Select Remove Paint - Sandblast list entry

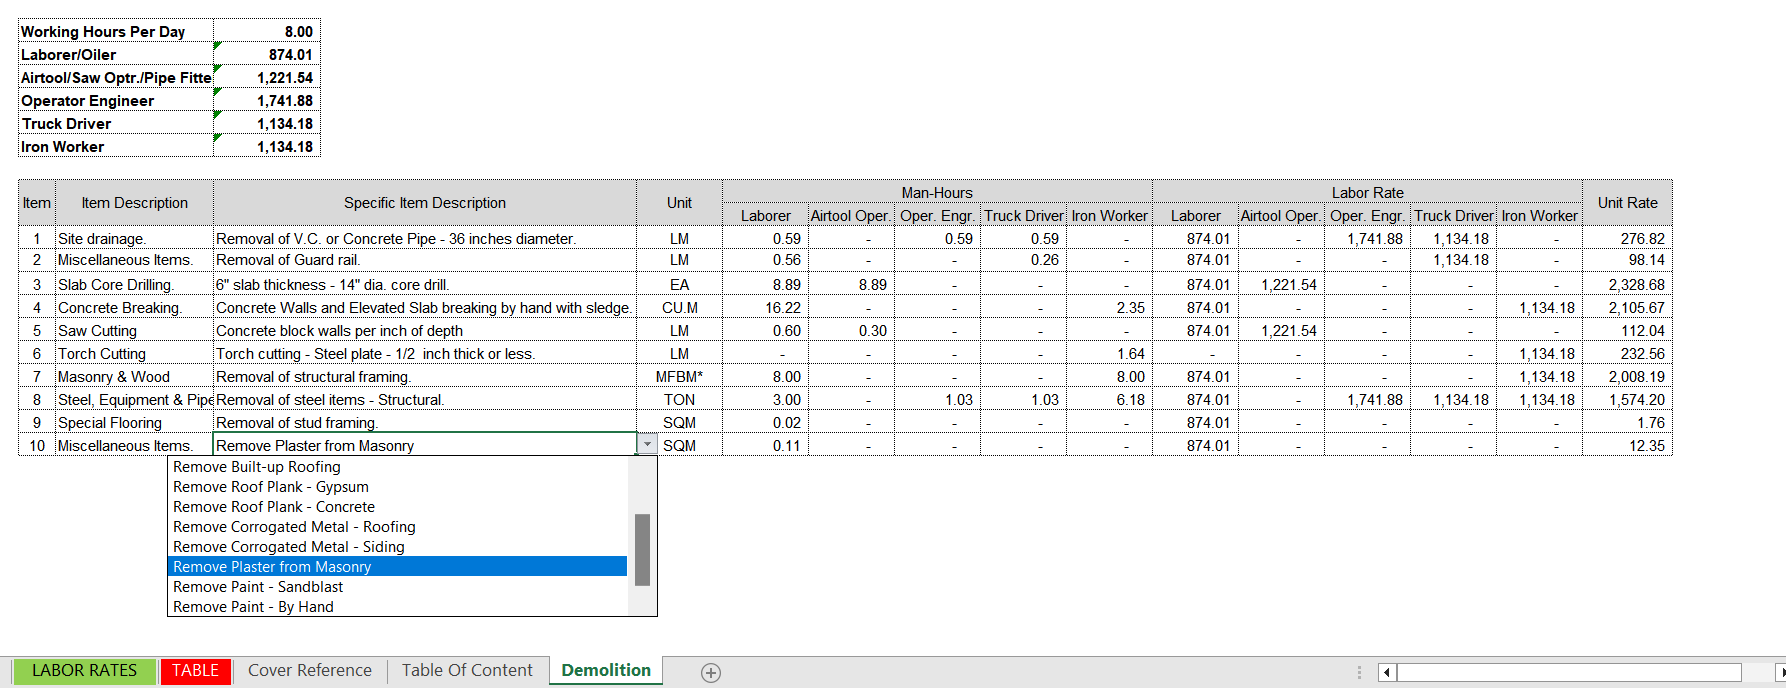coord(258,587)
